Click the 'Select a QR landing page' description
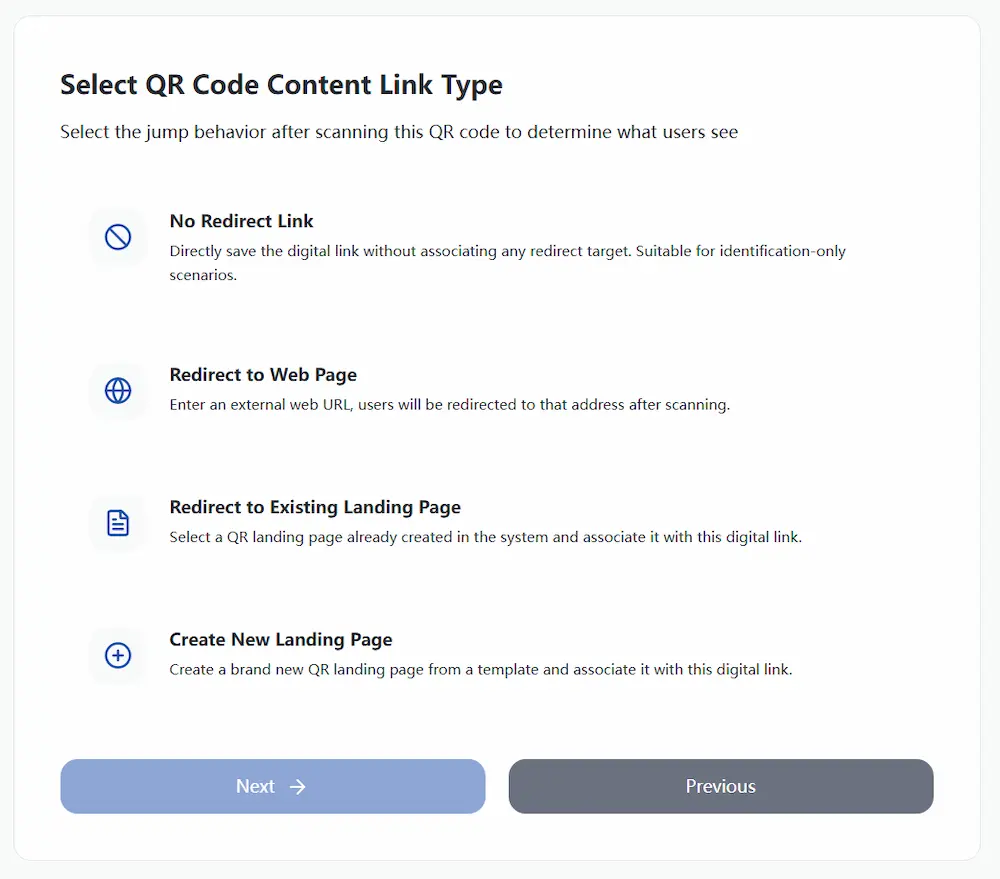 tap(485, 537)
